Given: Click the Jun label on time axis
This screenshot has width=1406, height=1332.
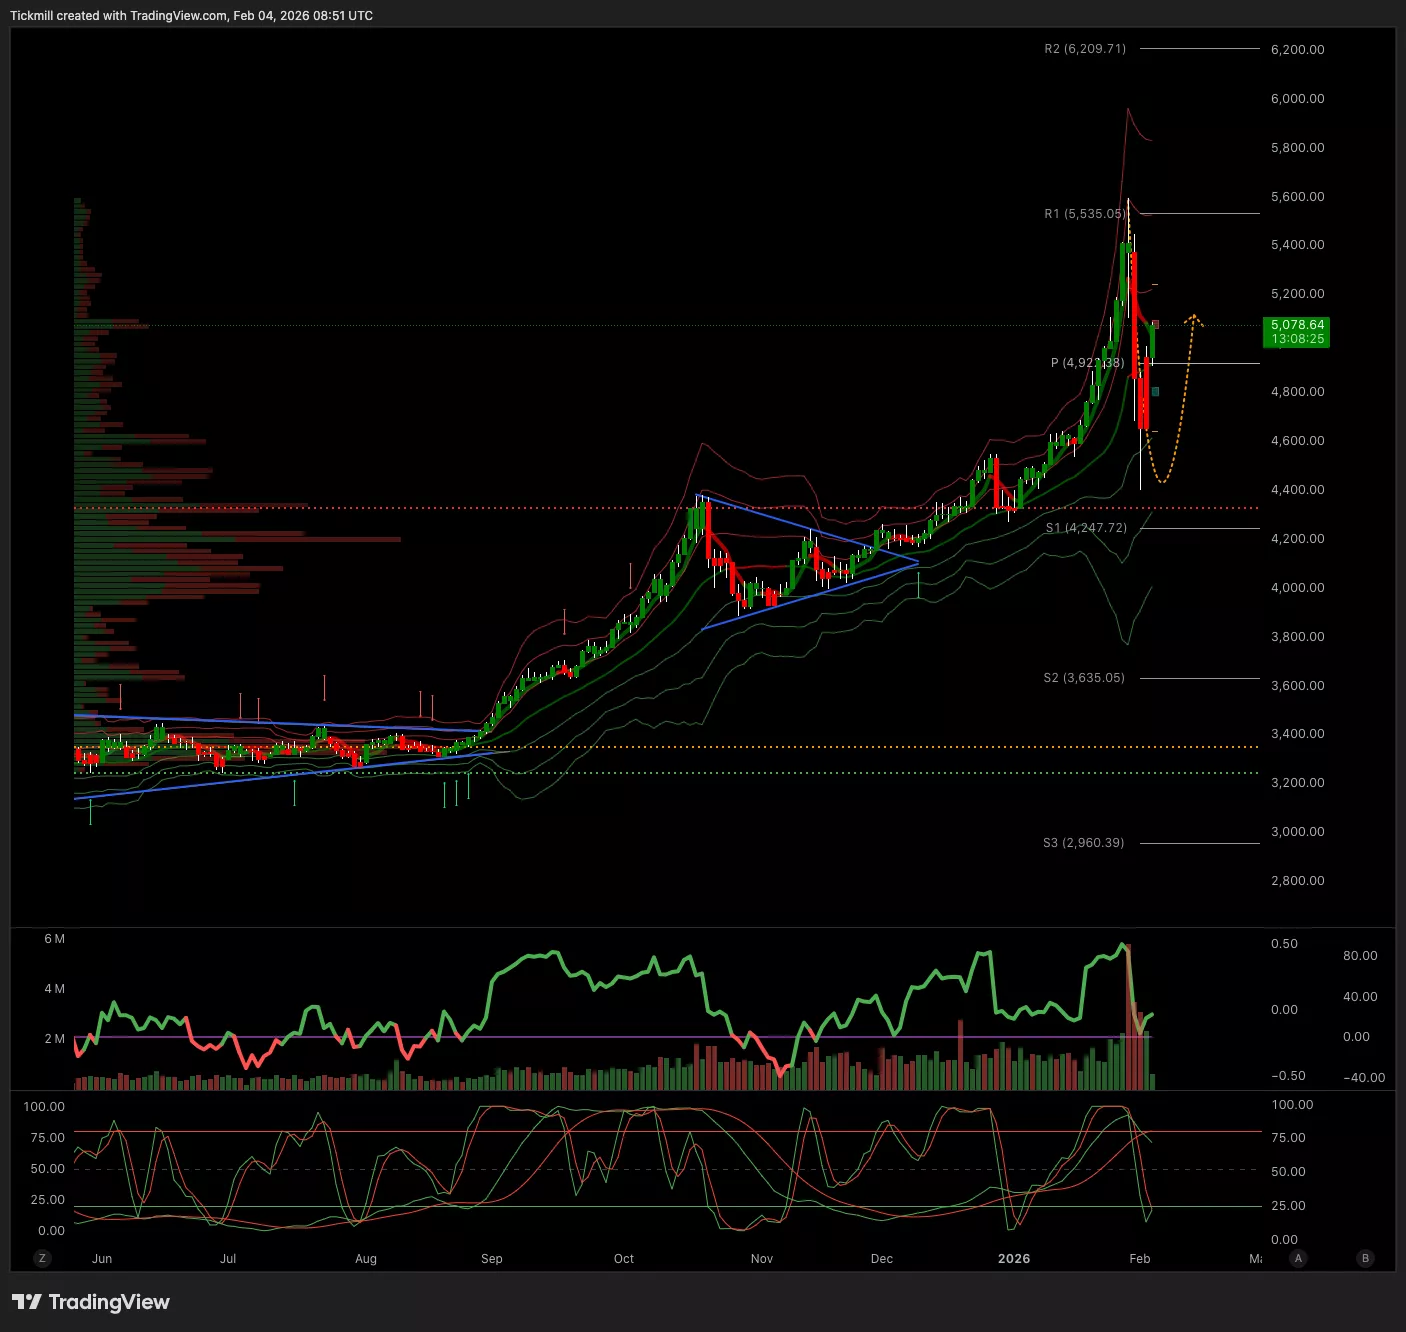Looking at the screenshot, I should click(x=102, y=1259).
